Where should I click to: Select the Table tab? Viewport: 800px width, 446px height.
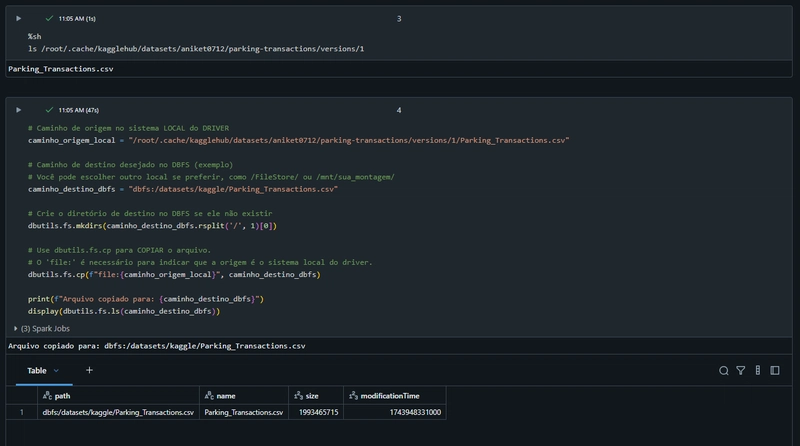[37, 370]
